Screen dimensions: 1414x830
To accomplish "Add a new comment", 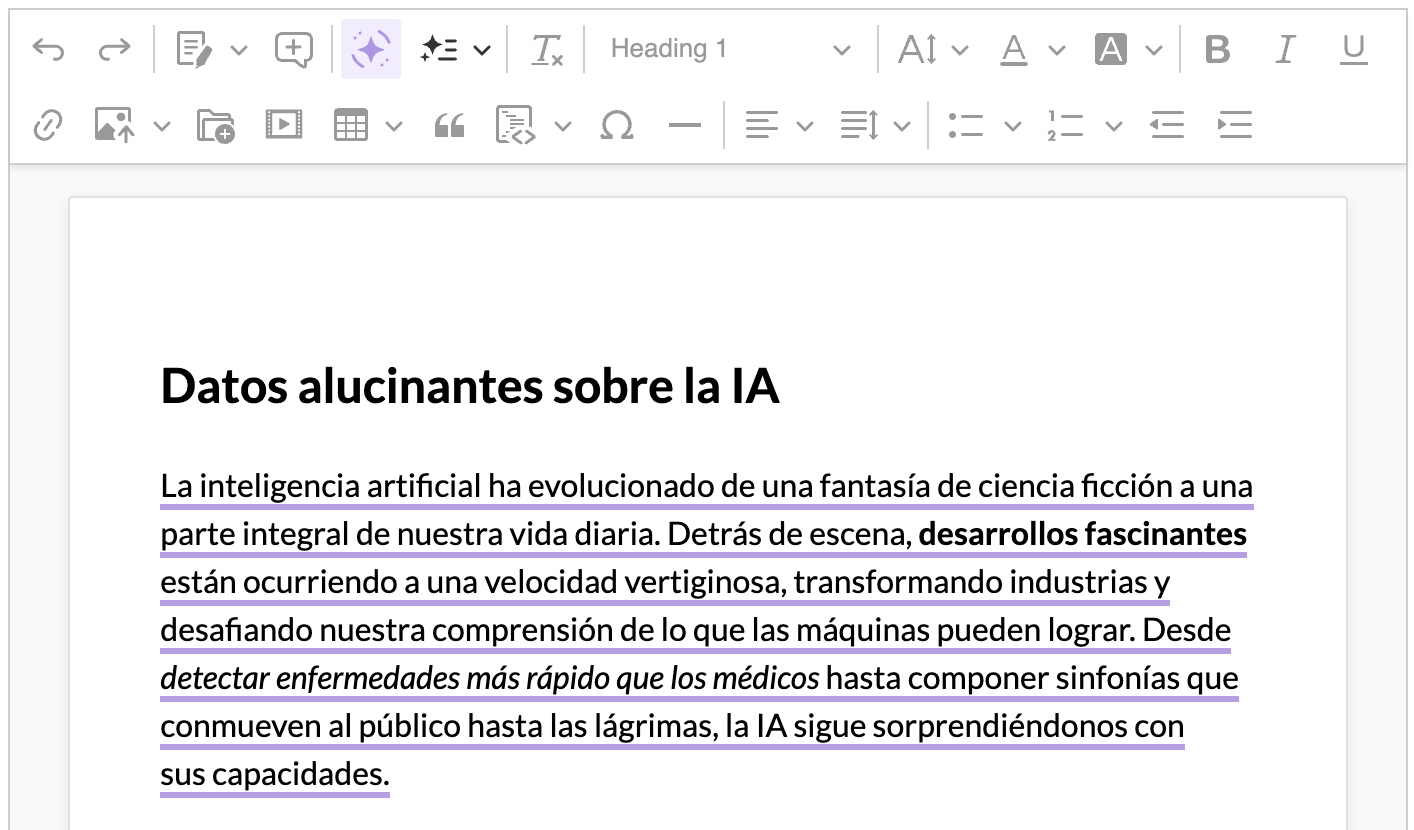I will (292, 48).
